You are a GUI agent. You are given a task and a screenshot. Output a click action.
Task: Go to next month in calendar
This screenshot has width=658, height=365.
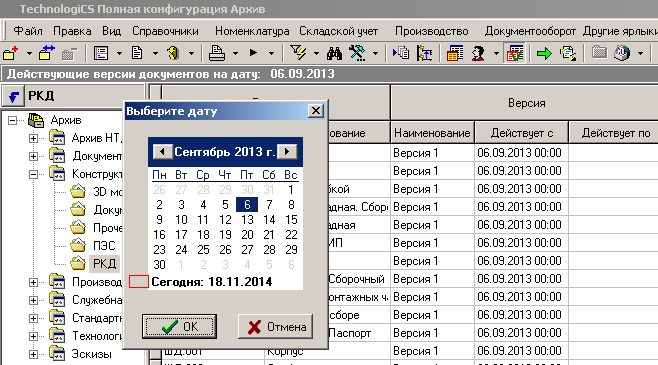[x=287, y=151]
